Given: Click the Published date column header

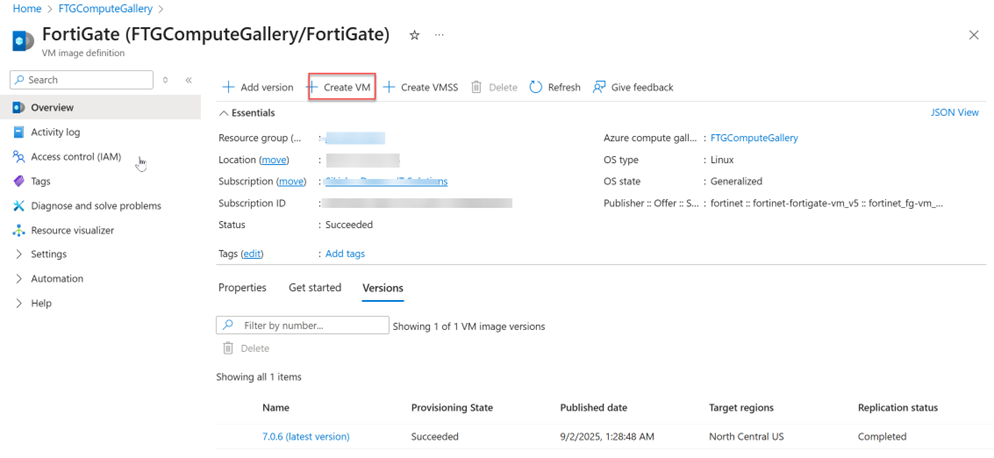Looking at the screenshot, I should [x=594, y=408].
